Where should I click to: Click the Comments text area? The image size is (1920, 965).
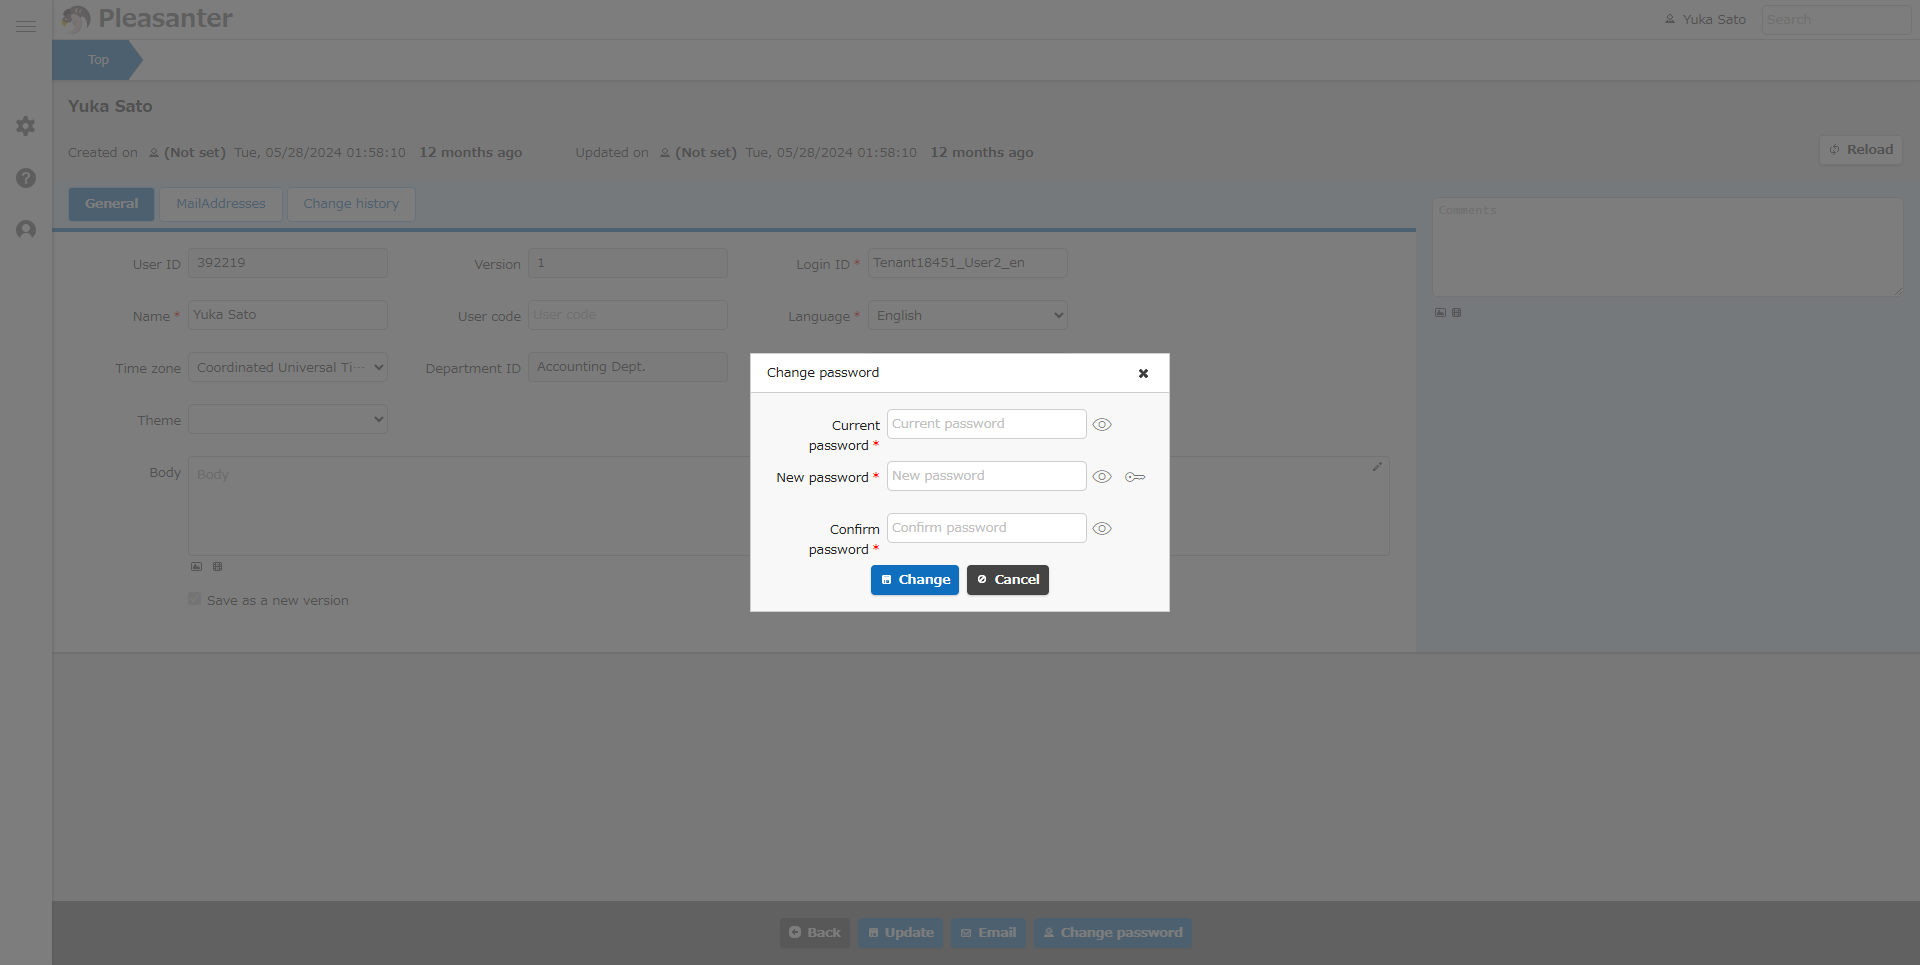(x=1668, y=247)
